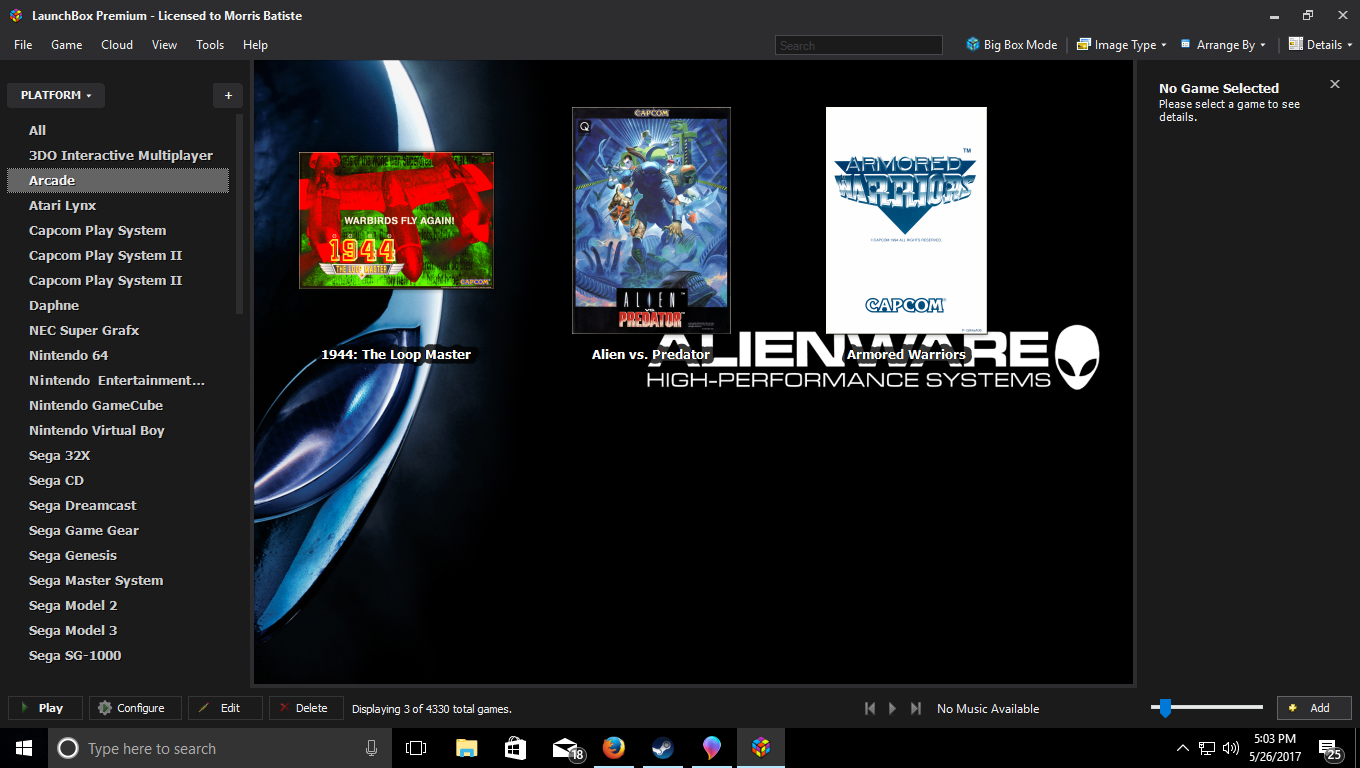
Task: Click the Edit button
Action: pyautogui.click(x=225, y=708)
